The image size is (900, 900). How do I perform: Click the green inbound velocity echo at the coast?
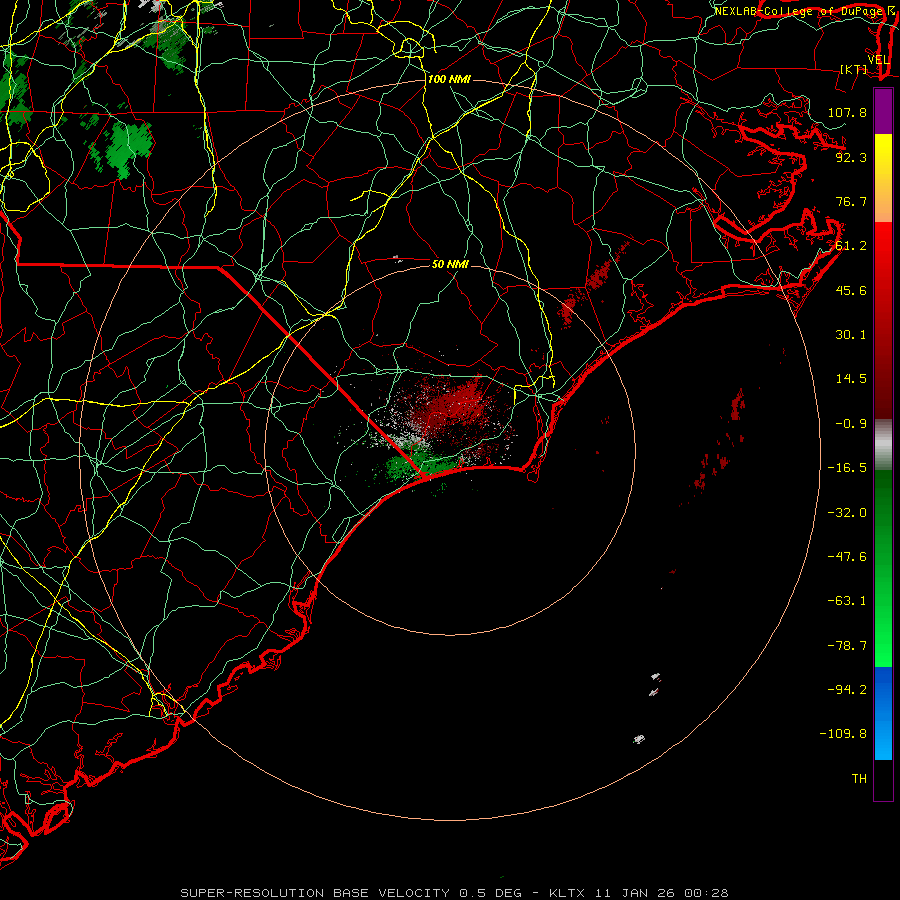[422, 464]
